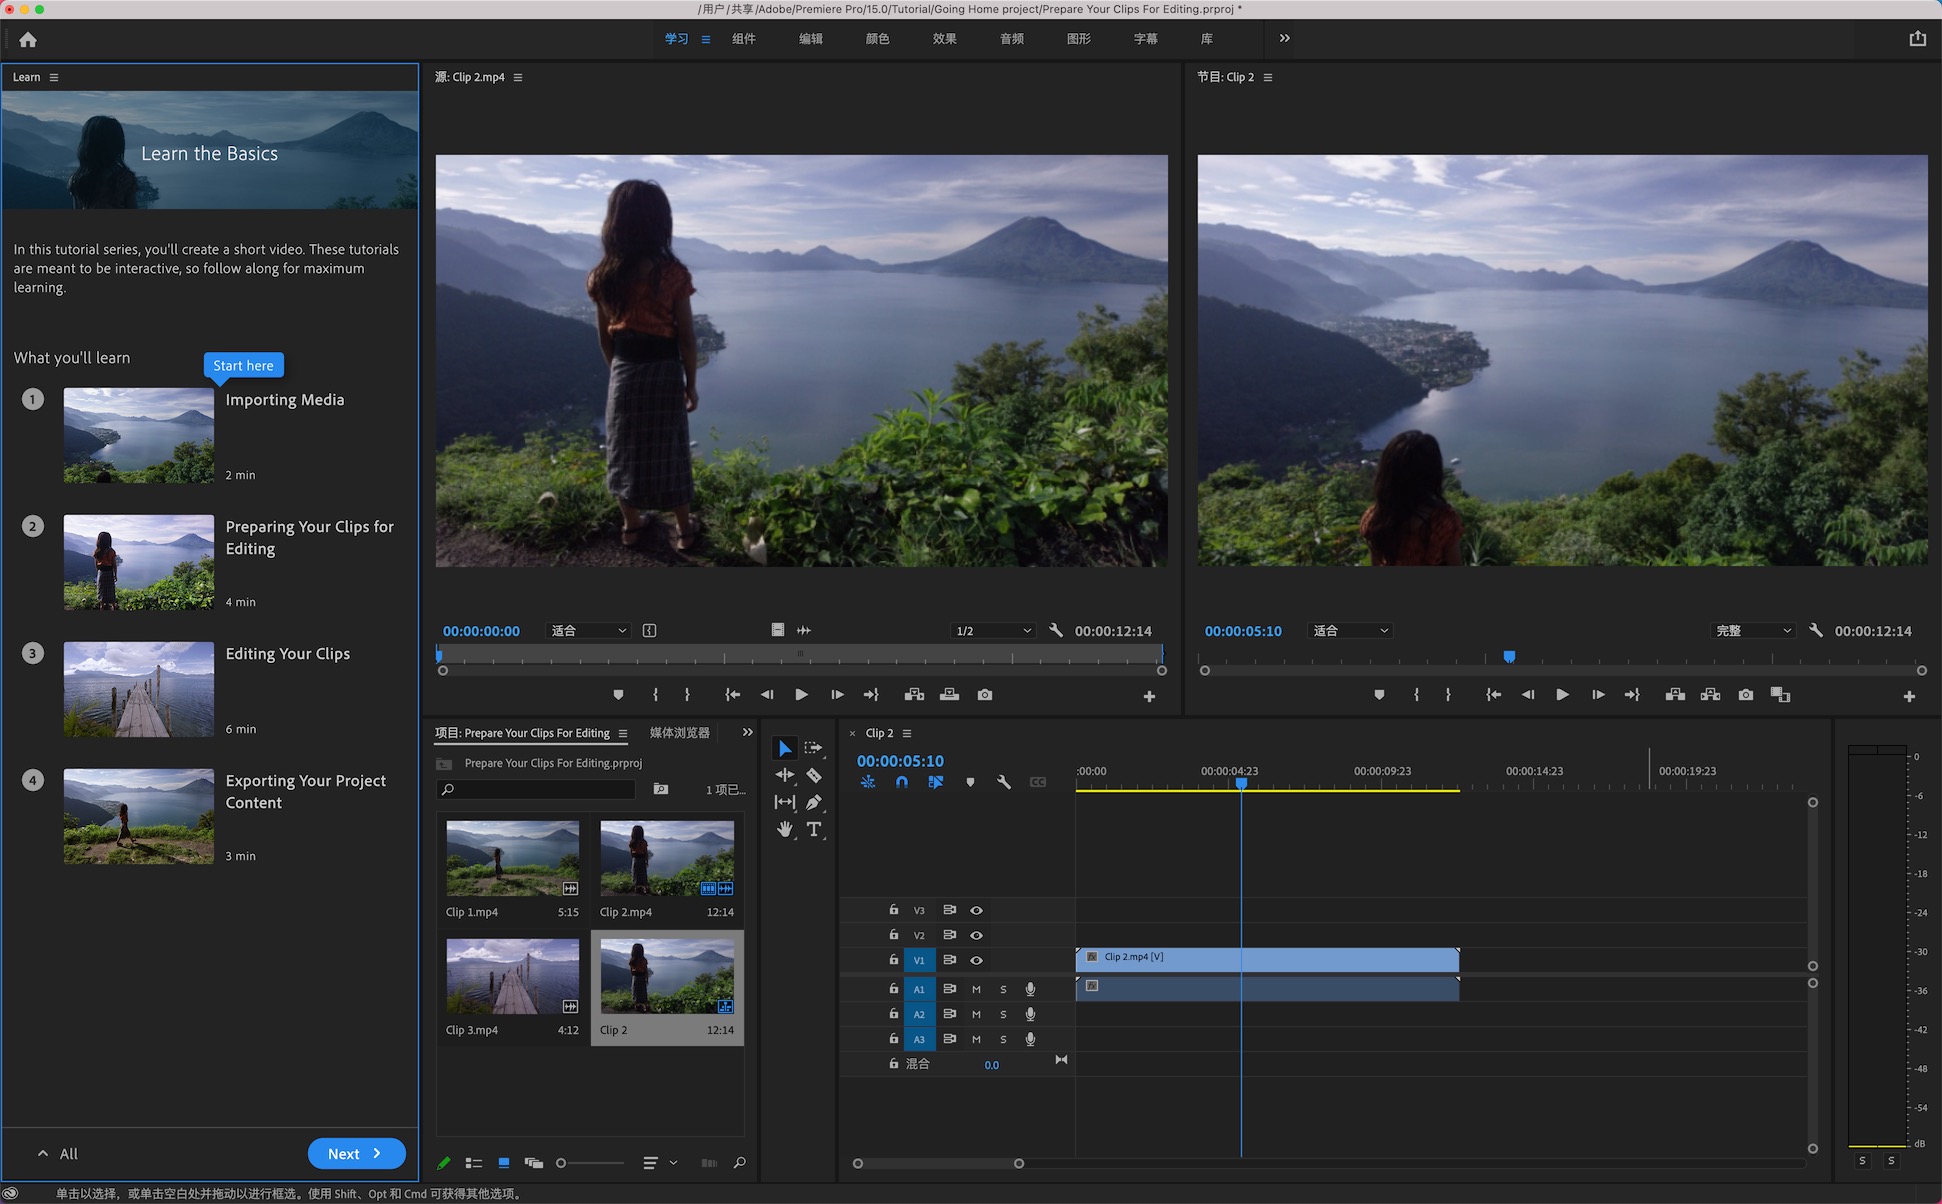Solo audio track A2
1942x1204 pixels.
click(1003, 1014)
